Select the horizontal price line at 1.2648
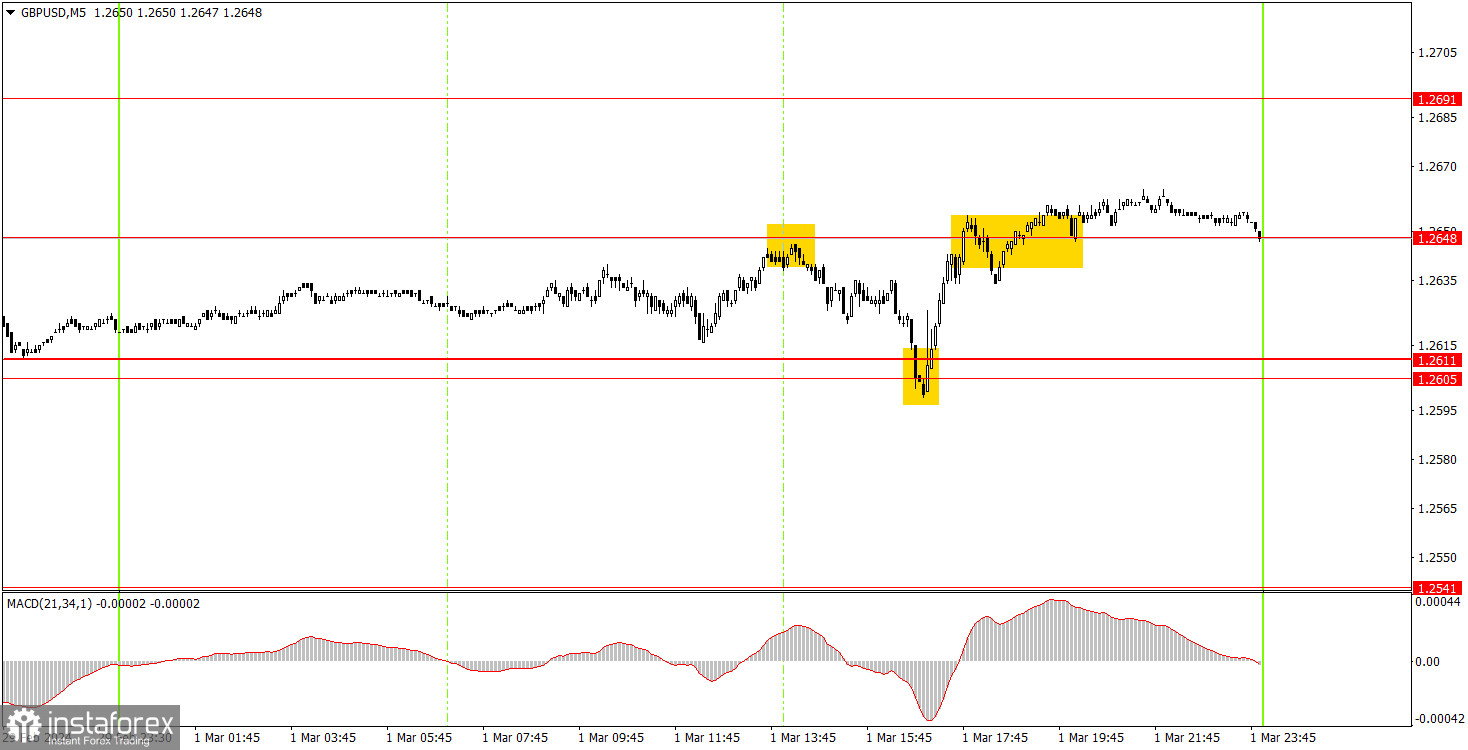Viewport: 1468px width, 750px height. tap(706, 238)
